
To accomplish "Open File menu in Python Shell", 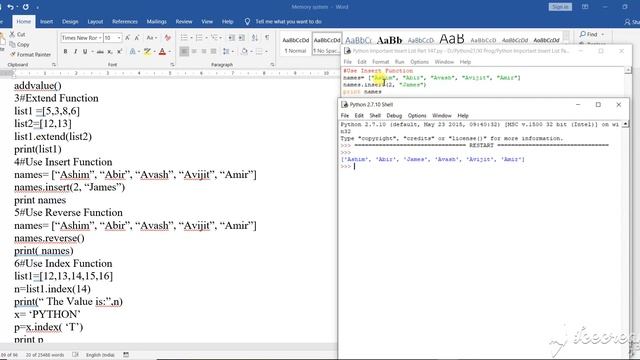I will pos(344,116).
